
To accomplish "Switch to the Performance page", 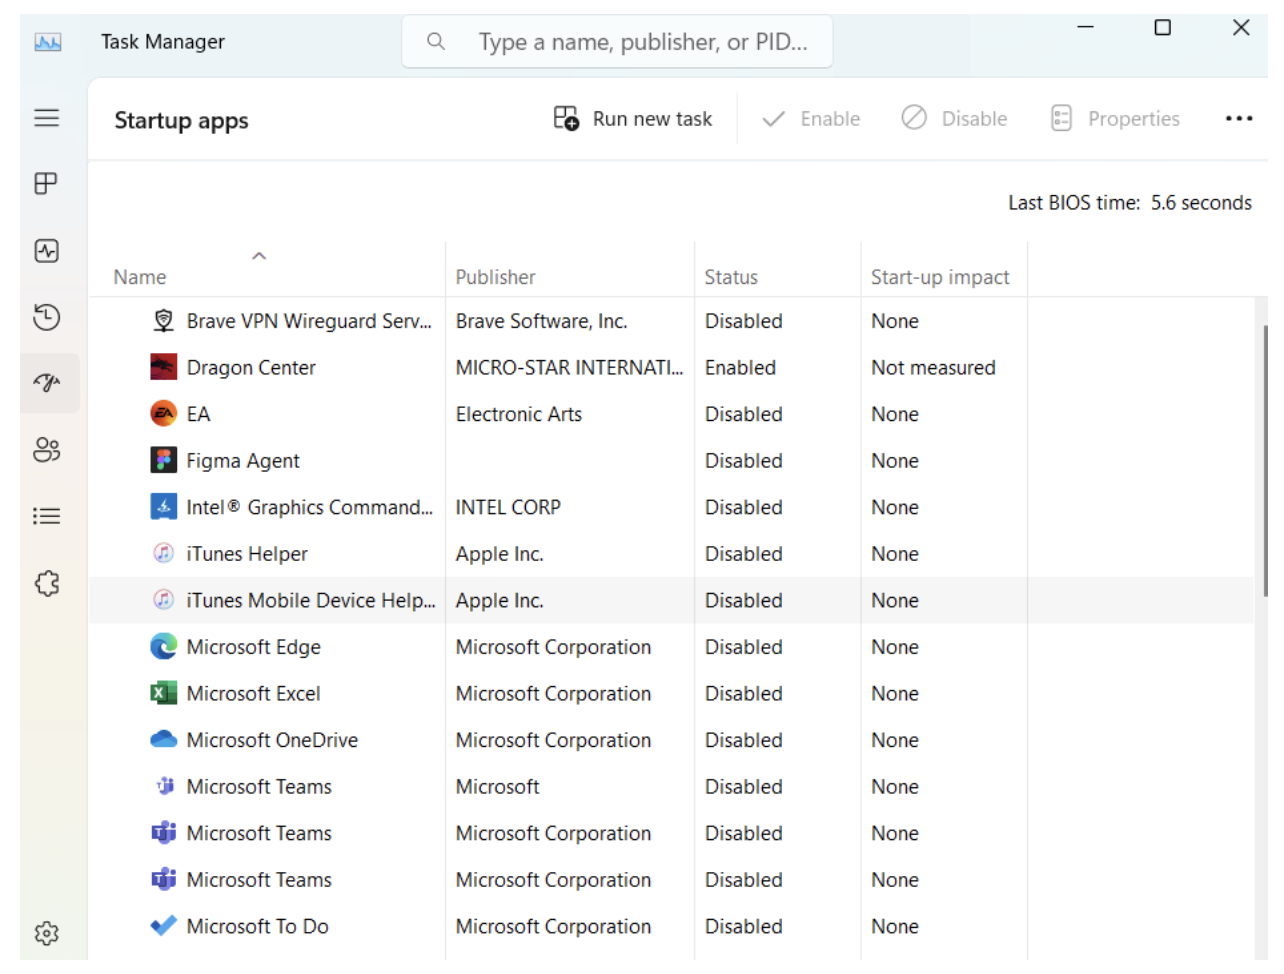I will (x=47, y=251).
